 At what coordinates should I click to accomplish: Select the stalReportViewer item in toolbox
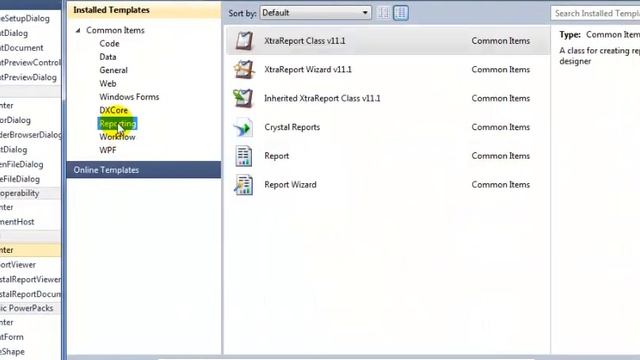(x=30, y=279)
